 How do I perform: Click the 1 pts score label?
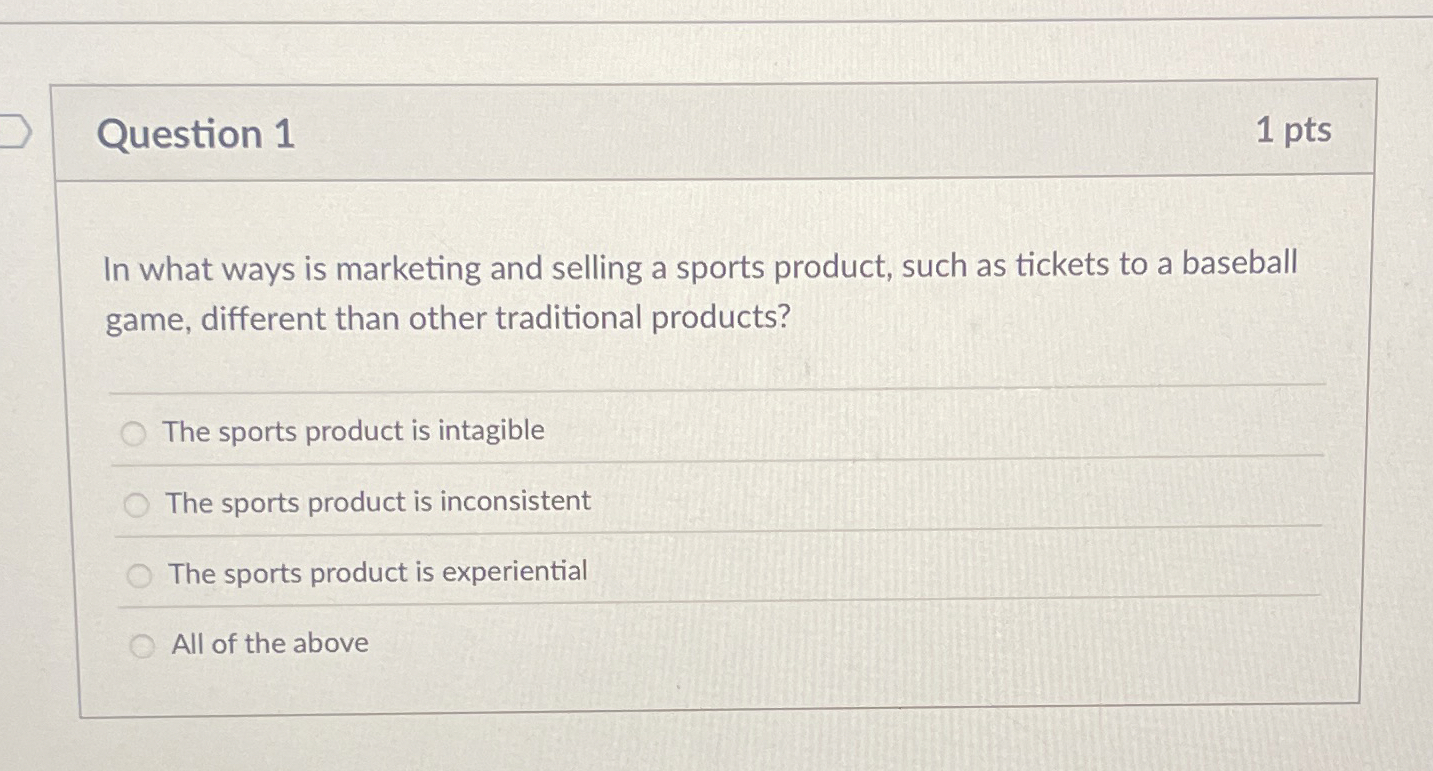tap(1293, 130)
